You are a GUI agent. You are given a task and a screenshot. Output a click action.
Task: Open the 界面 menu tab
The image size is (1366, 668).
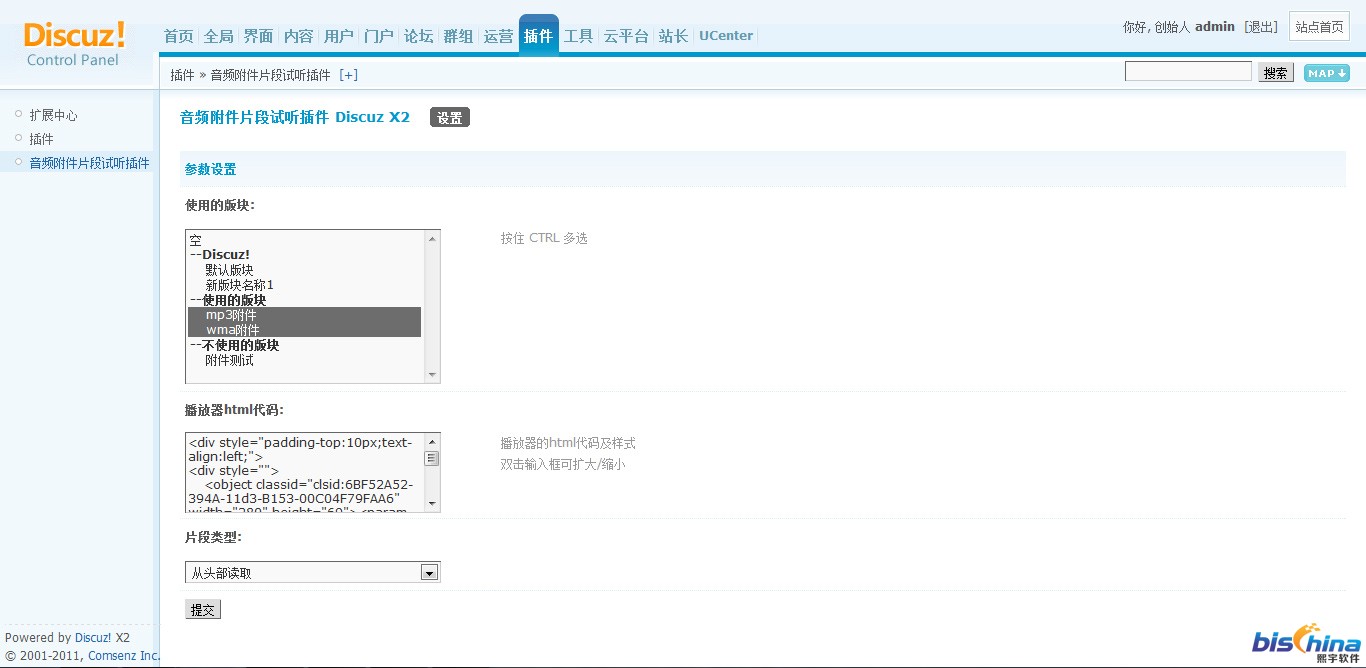(x=258, y=36)
